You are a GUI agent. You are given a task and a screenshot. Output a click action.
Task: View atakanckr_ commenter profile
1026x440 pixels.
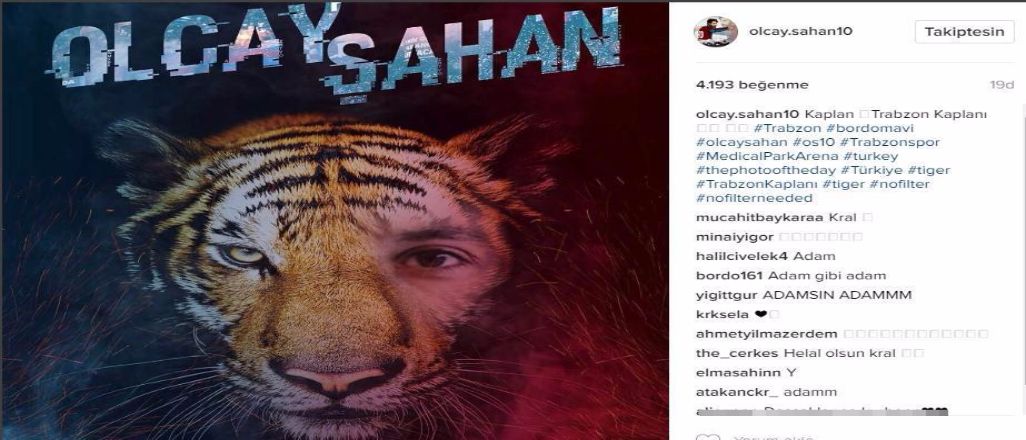737,393
